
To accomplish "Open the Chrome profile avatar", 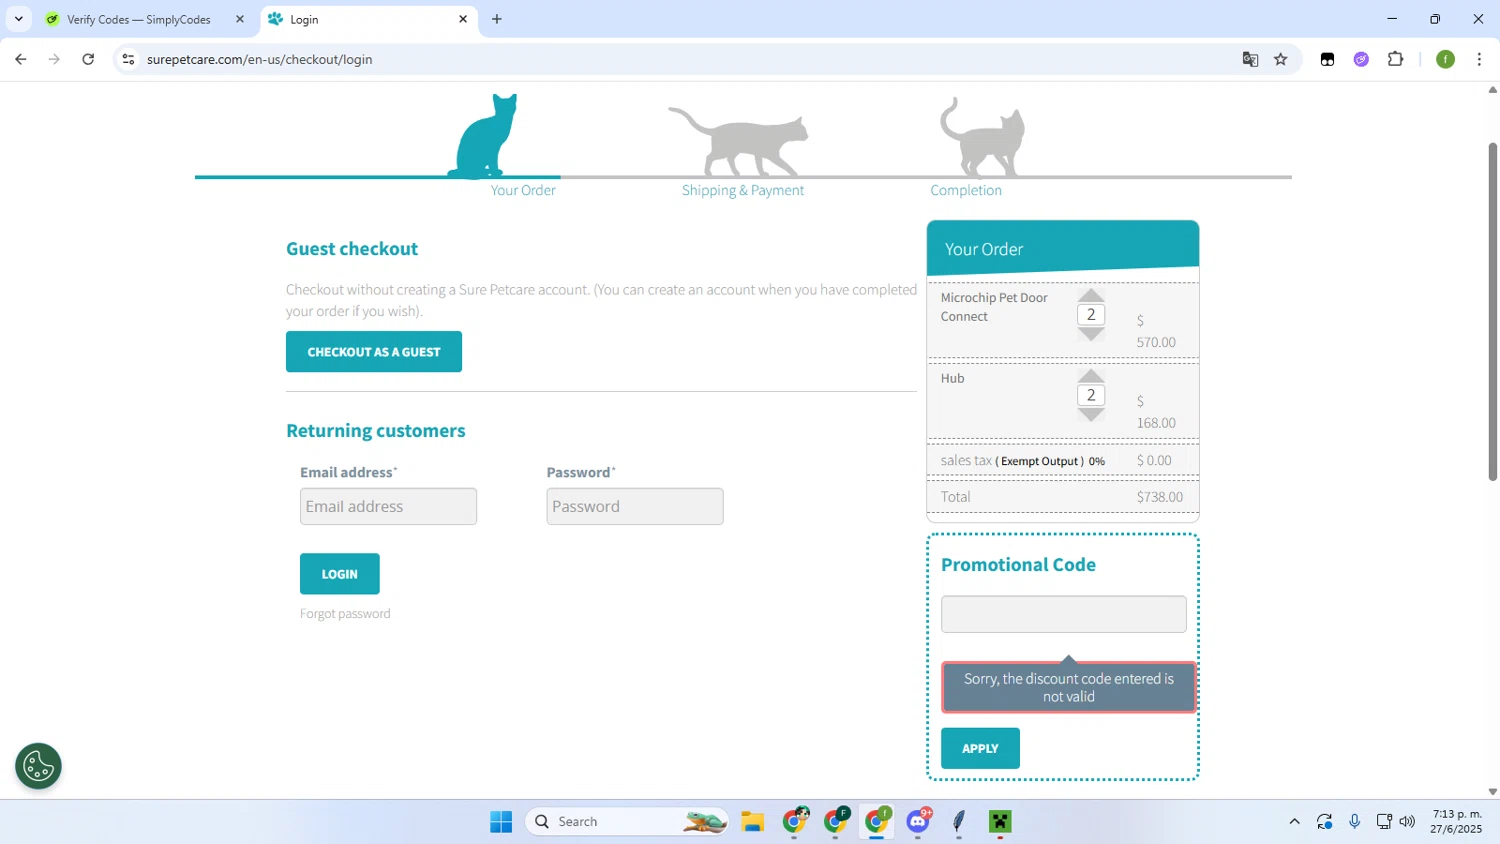I will click(x=1445, y=59).
